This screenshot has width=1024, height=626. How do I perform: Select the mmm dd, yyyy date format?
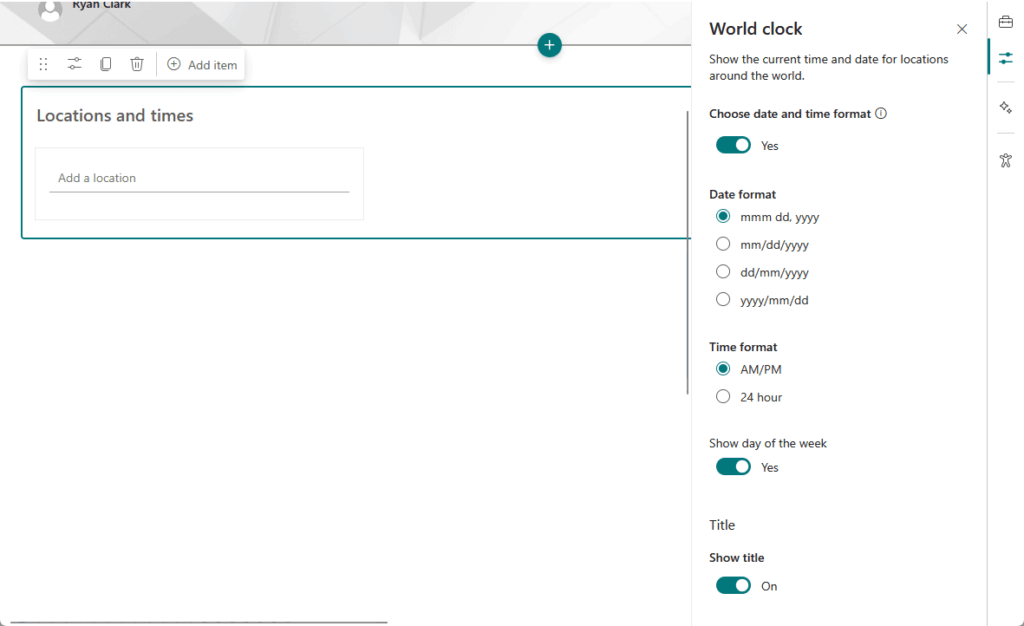(x=723, y=216)
